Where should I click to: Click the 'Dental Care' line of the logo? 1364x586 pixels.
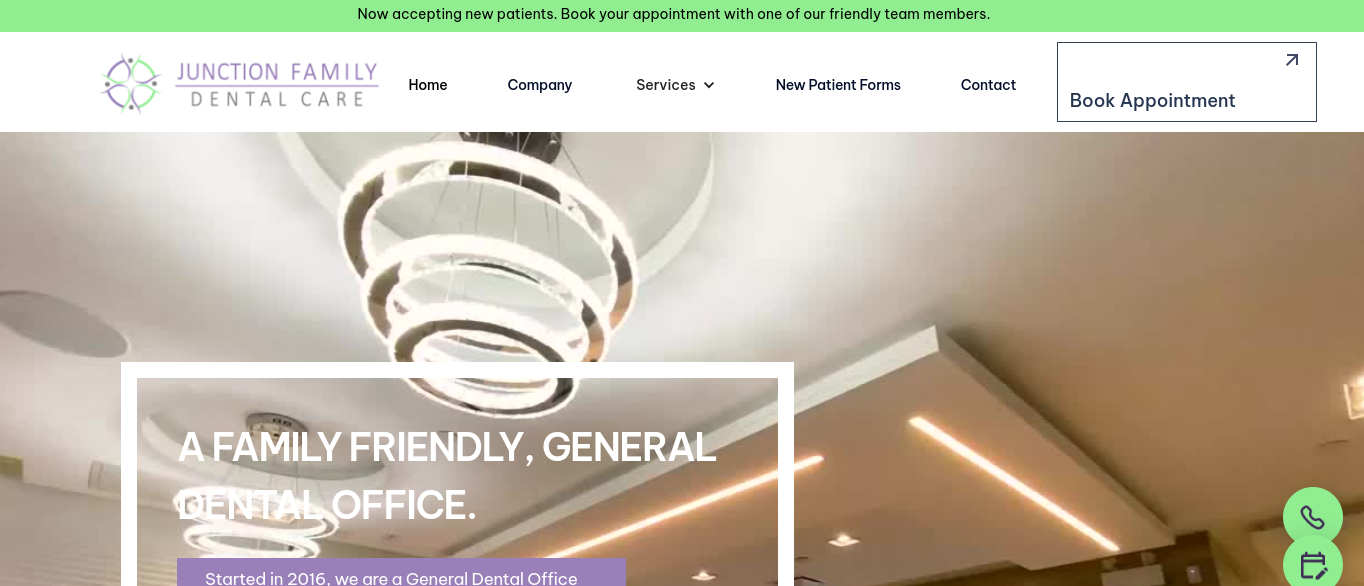click(276, 98)
